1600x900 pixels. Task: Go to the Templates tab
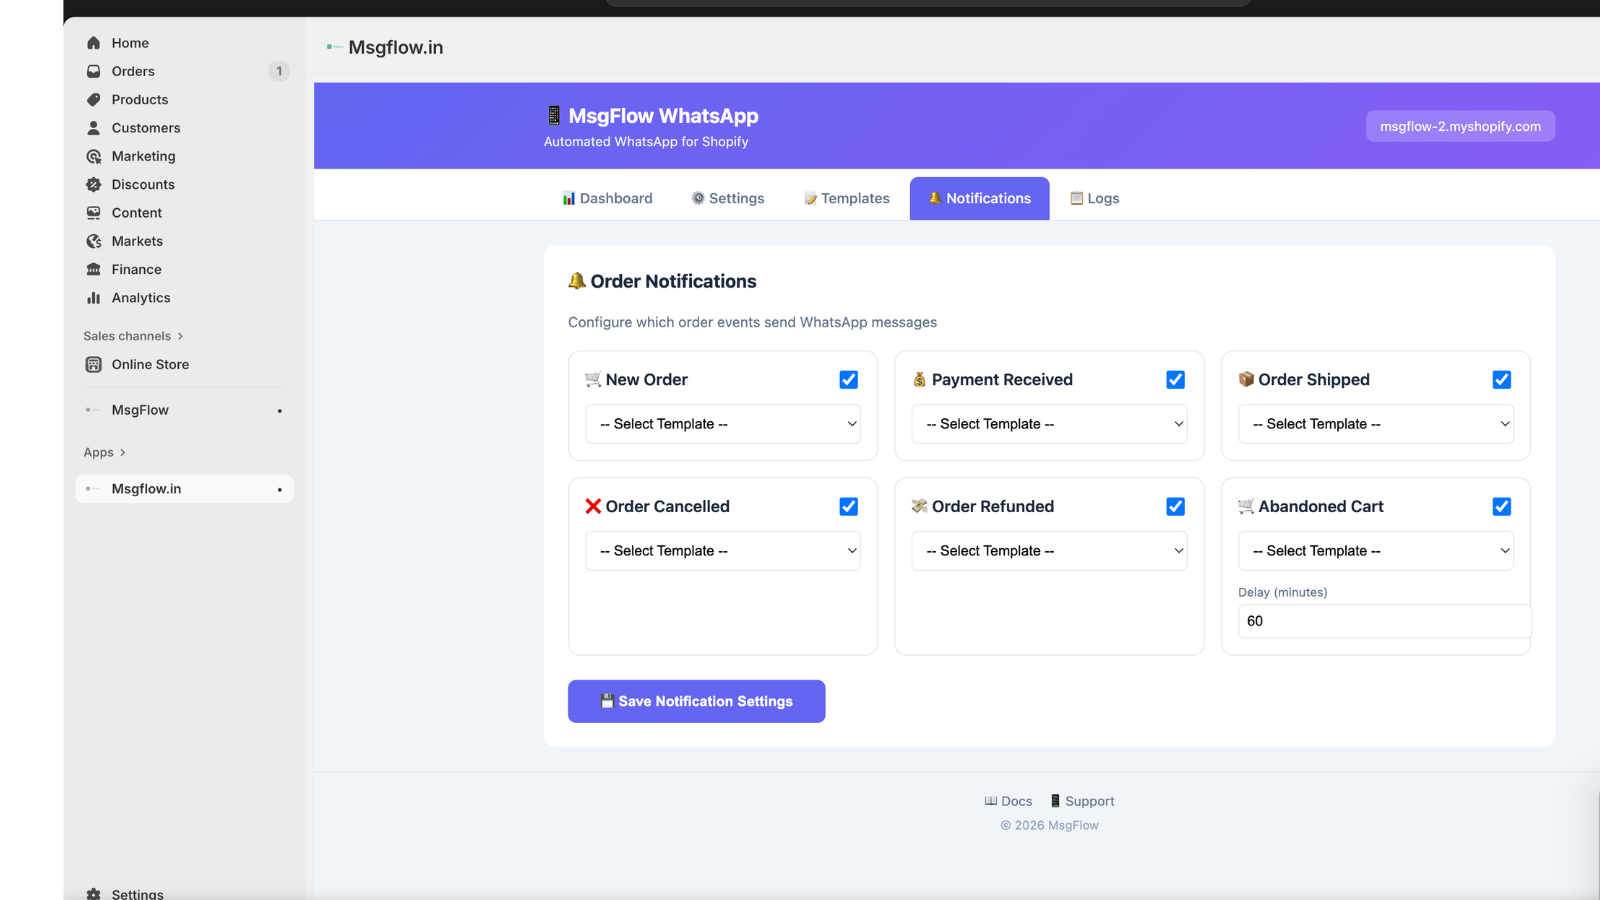(847, 198)
